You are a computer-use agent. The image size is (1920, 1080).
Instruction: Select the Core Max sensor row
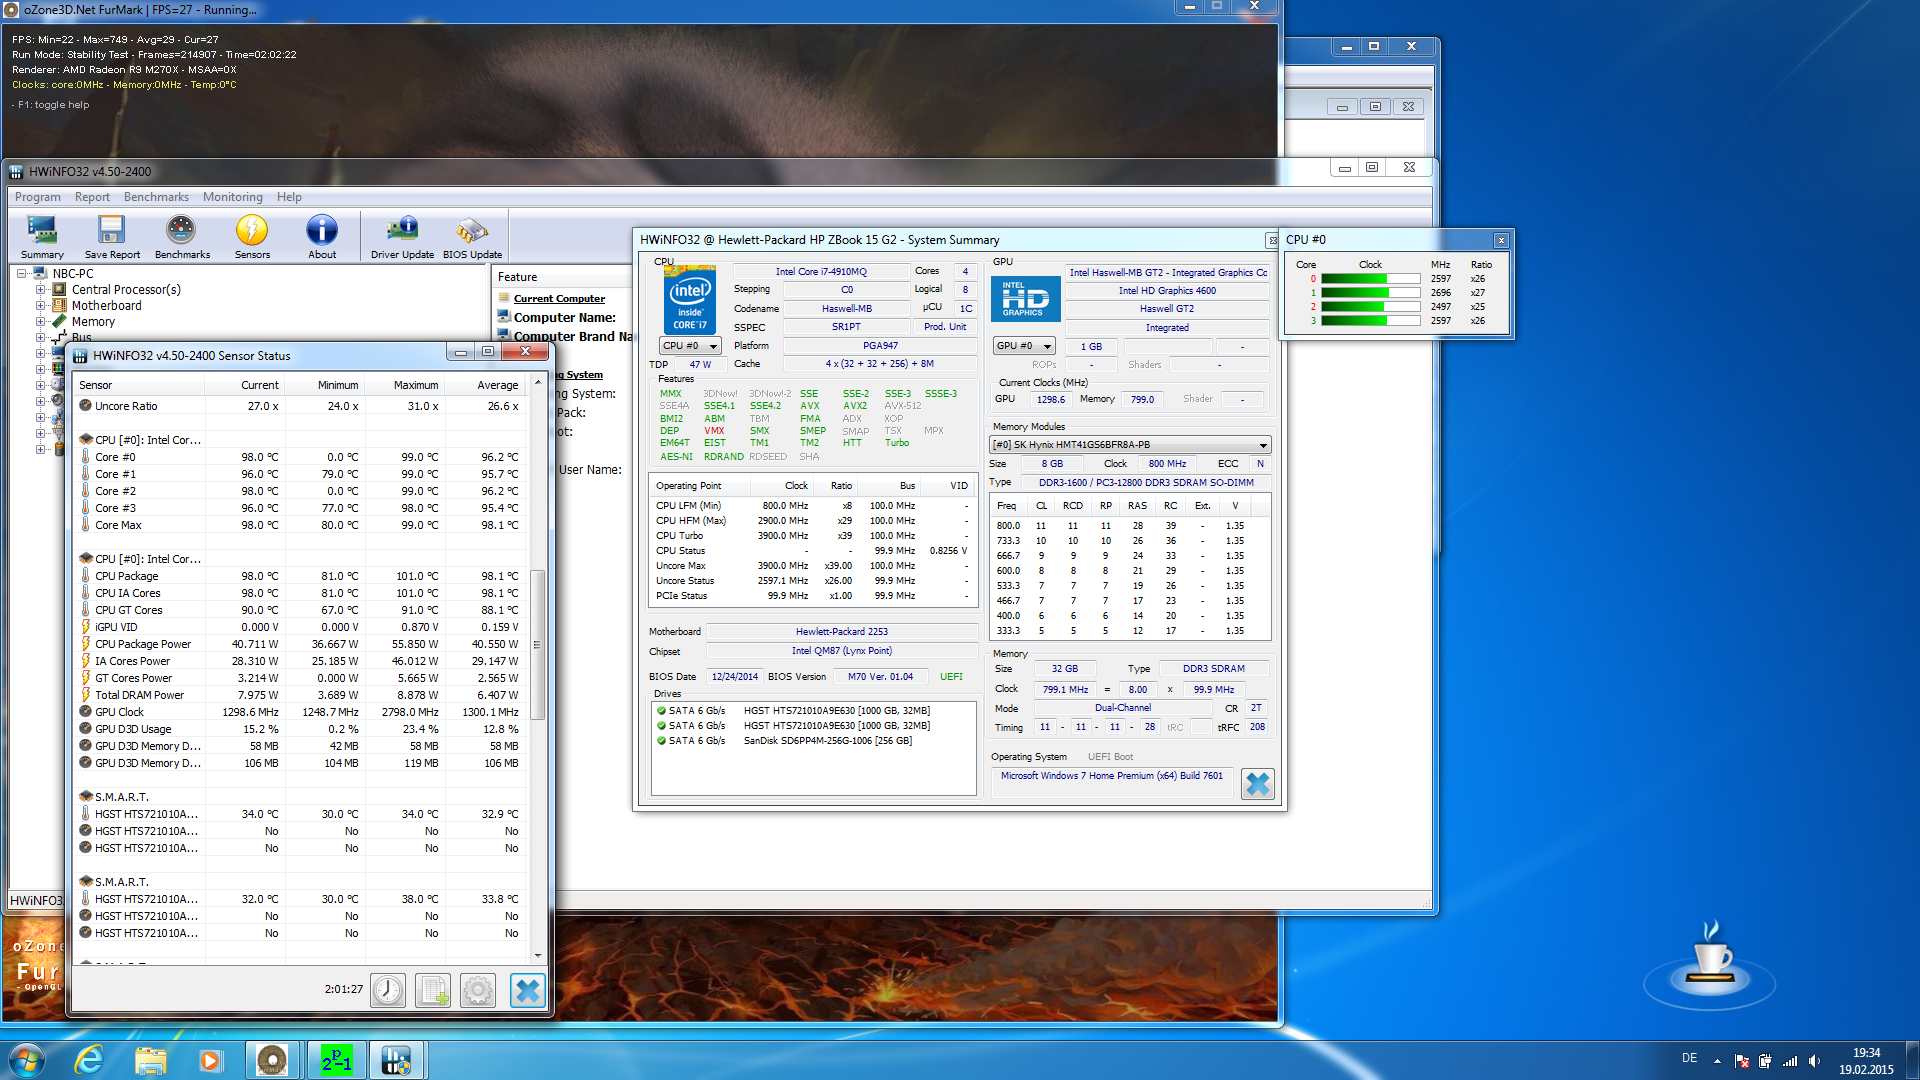pyautogui.click(x=300, y=525)
